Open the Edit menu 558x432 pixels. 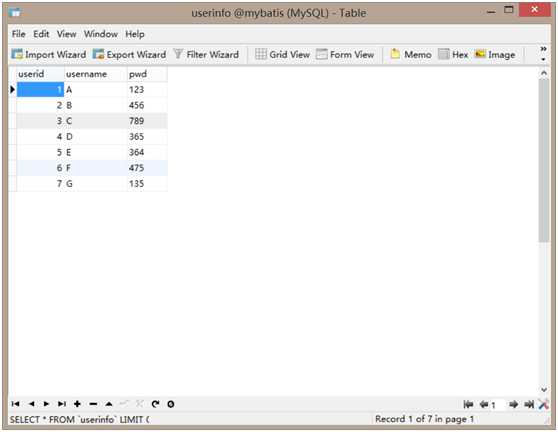(41, 34)
